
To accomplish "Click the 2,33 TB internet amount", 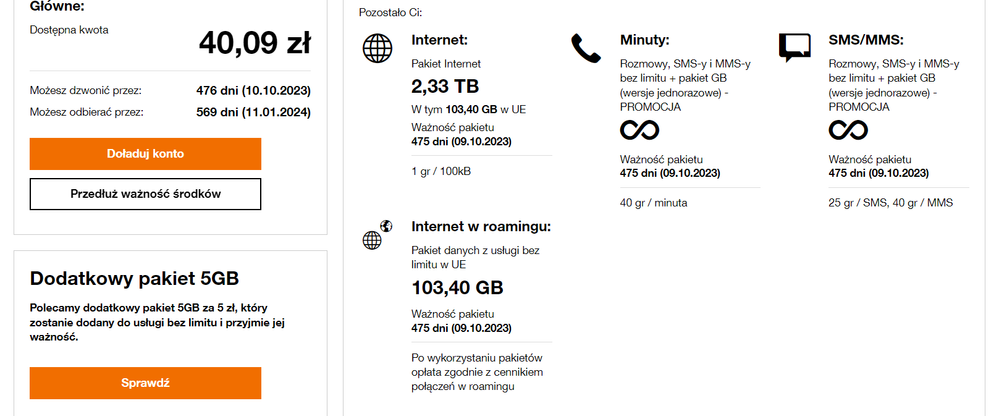I will (446, 86).
